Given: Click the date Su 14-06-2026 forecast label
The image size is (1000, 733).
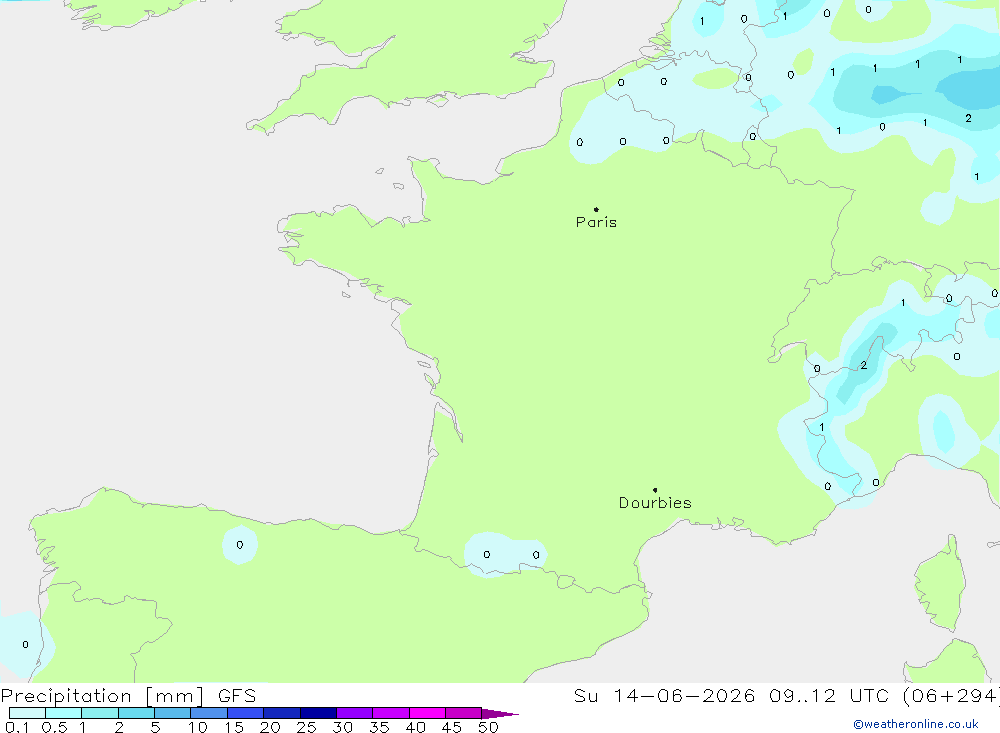Looking at the screenshot, I should pos(664,695).
